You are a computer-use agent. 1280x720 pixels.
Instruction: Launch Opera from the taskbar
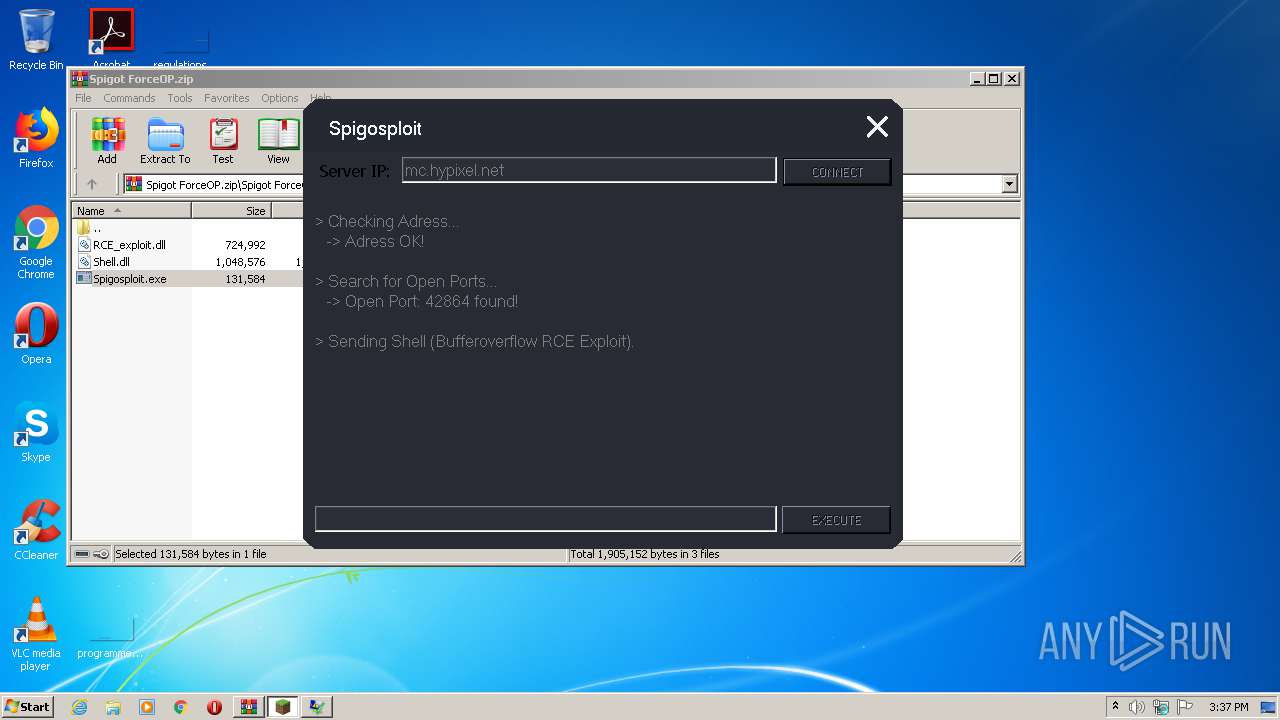tap(215, 707)
